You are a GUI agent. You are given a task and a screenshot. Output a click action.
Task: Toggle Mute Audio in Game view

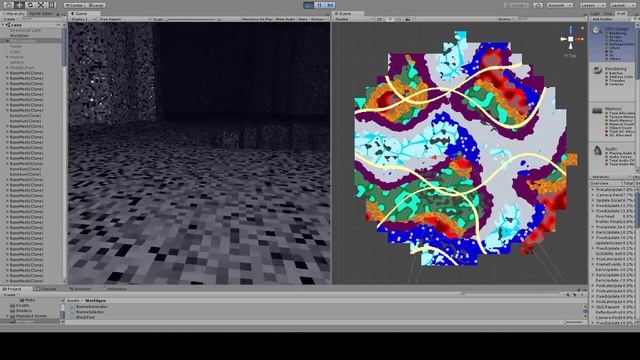click(285, 19)
